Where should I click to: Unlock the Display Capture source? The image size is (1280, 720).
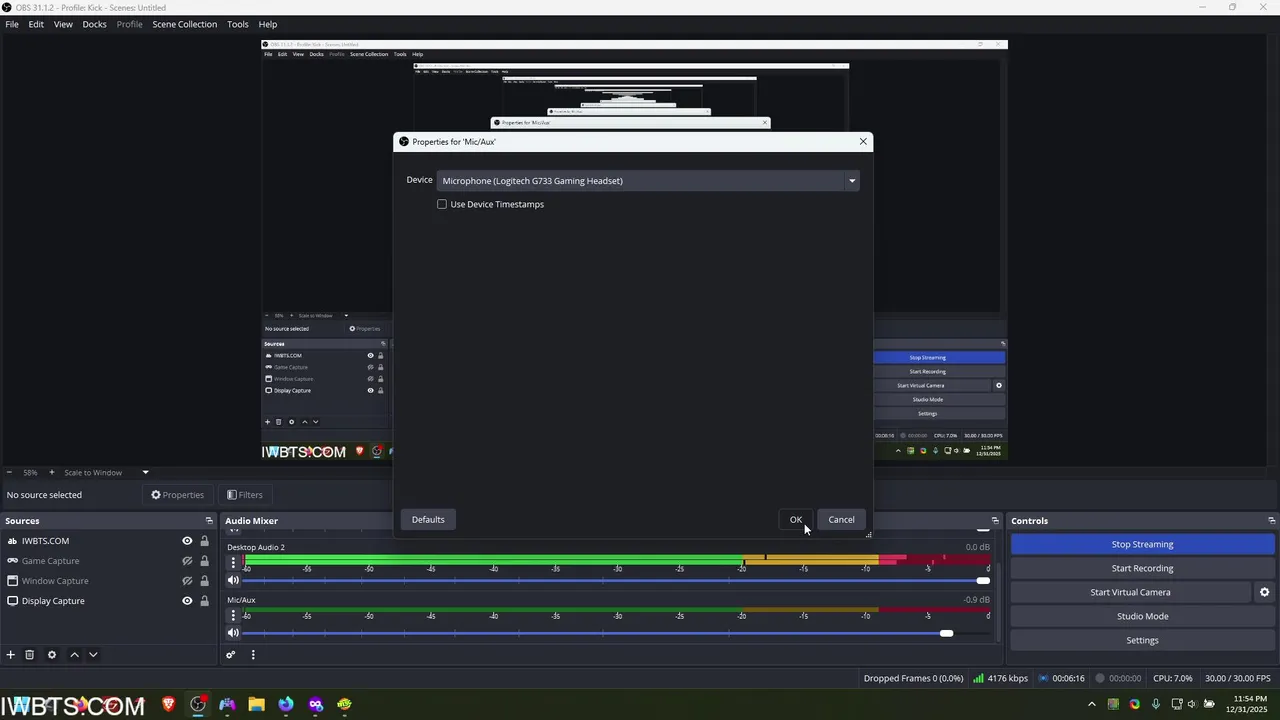point(204,601)
